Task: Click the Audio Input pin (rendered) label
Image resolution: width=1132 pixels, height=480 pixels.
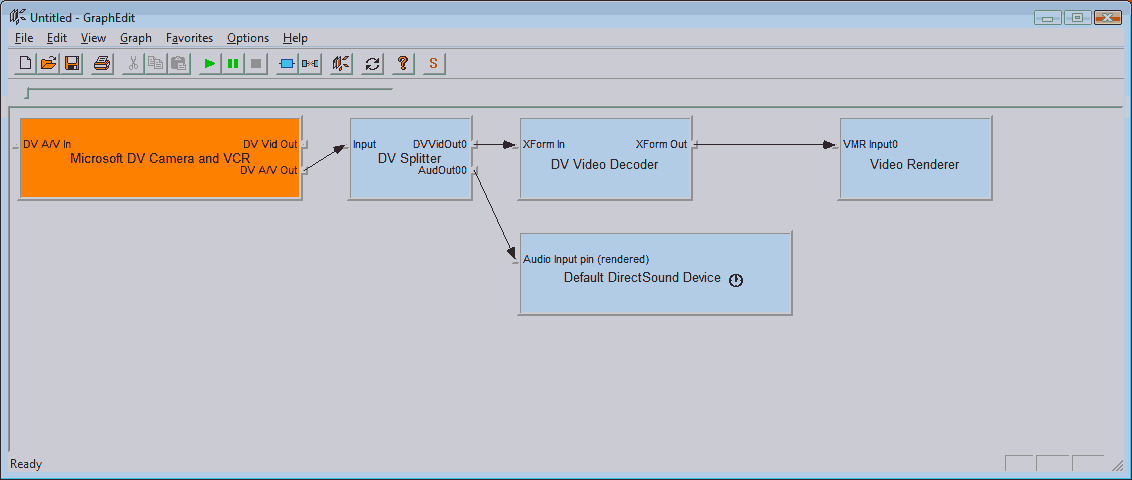Action: tap(586, 259)
